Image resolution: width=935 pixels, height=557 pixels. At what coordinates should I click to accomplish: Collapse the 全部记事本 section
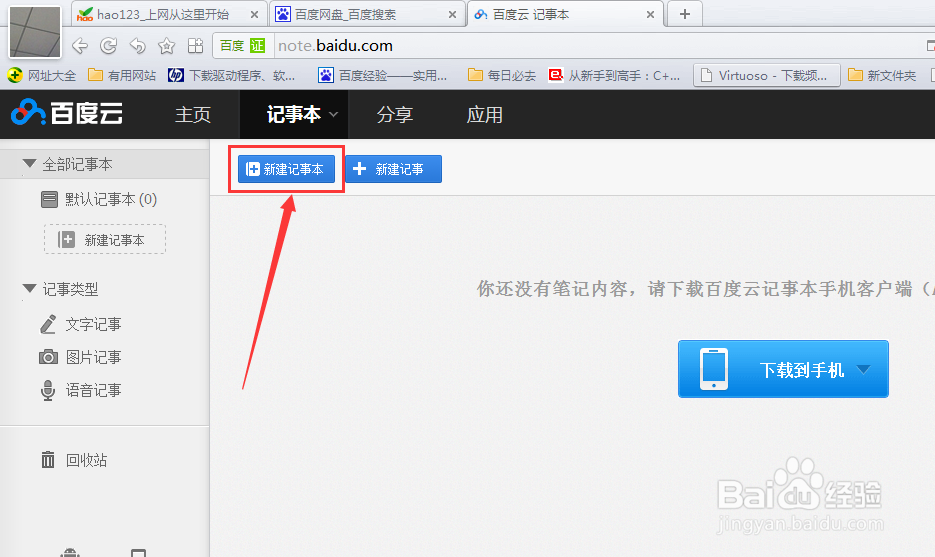click(29, 163)
